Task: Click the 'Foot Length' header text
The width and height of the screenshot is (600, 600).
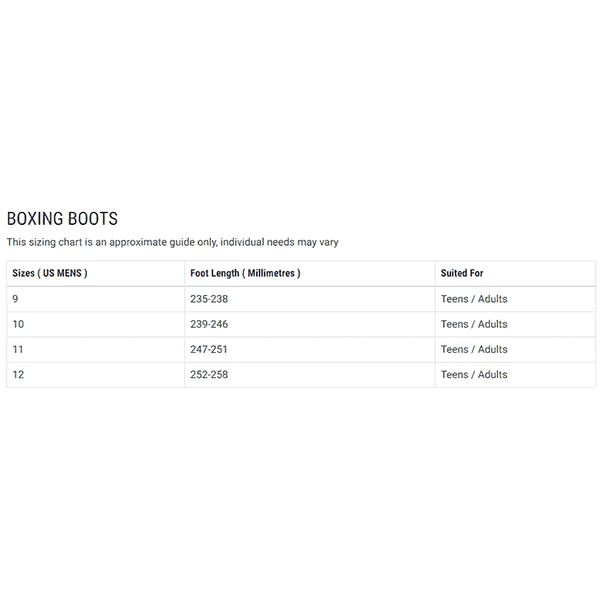Action: pos(215,273)
